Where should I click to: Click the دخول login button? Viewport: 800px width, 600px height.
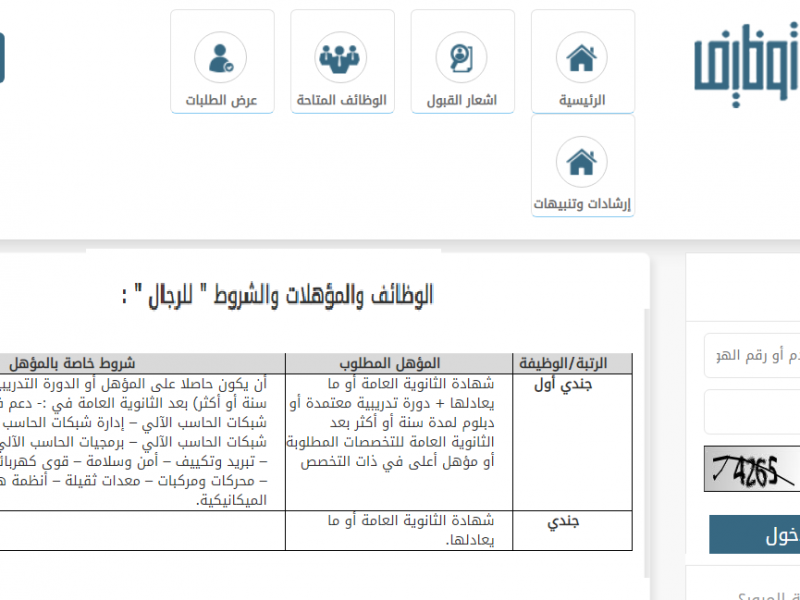[x=755, y=534]
